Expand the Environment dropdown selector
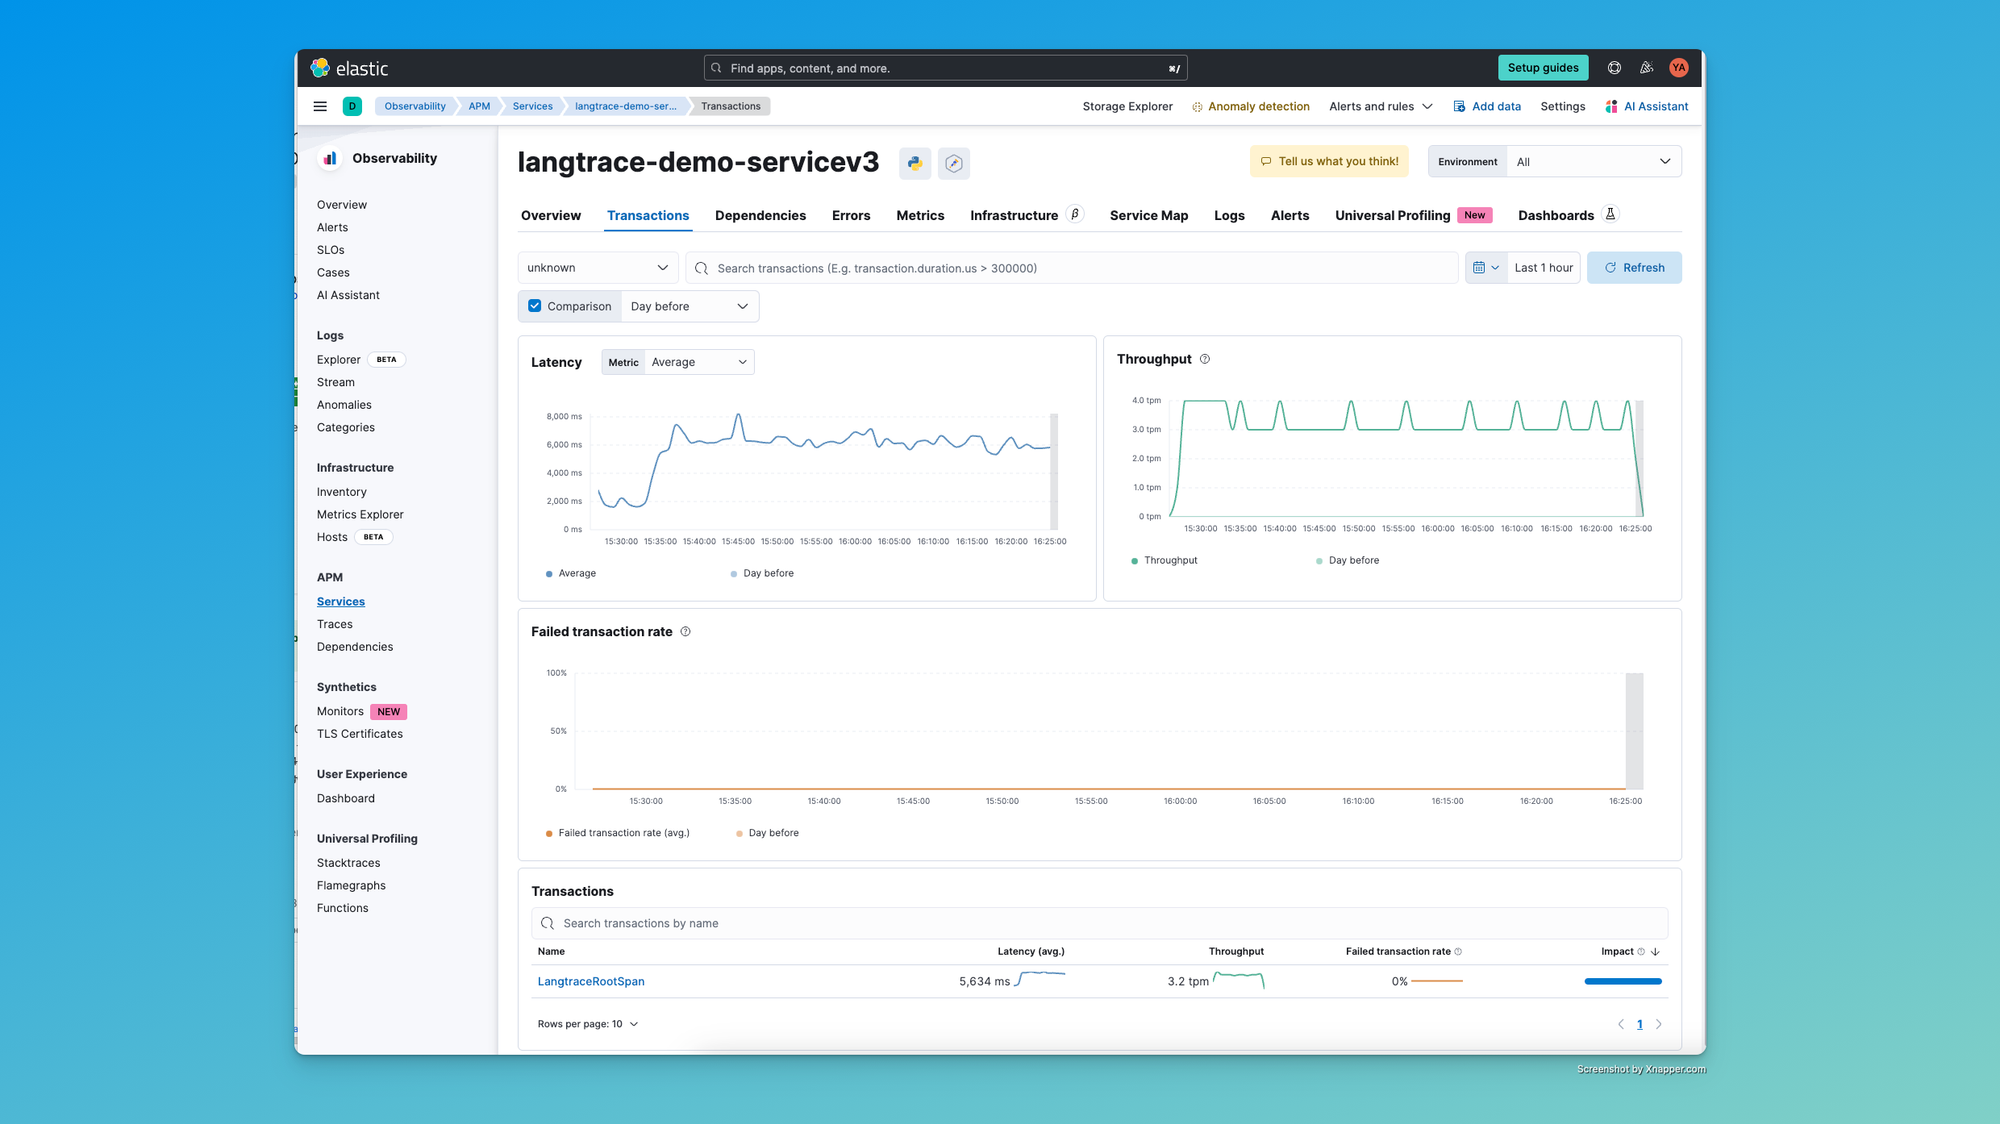 1593,162
